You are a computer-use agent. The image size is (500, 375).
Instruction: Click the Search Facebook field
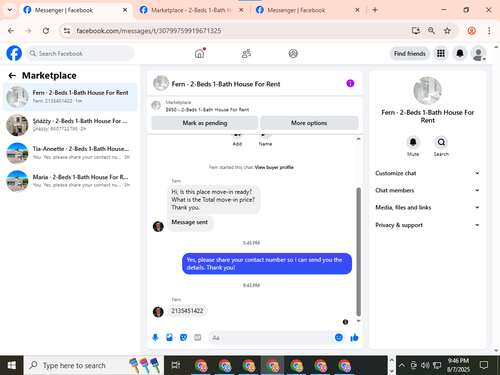click(x=80, y=53)
